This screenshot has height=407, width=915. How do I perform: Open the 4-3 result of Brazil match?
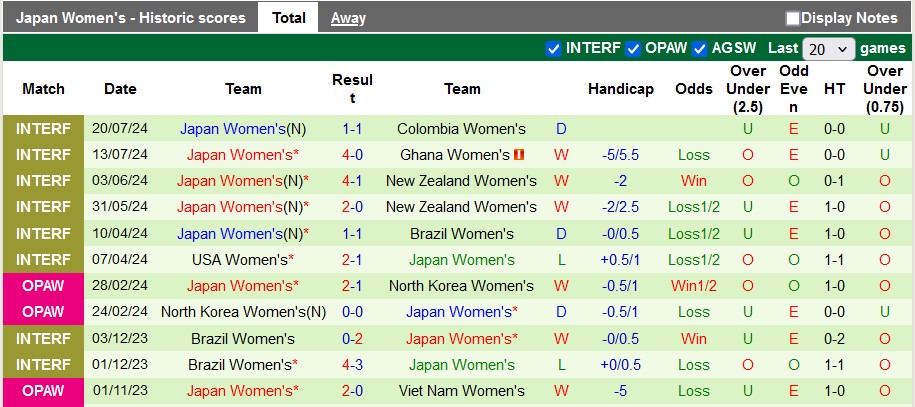352,364
